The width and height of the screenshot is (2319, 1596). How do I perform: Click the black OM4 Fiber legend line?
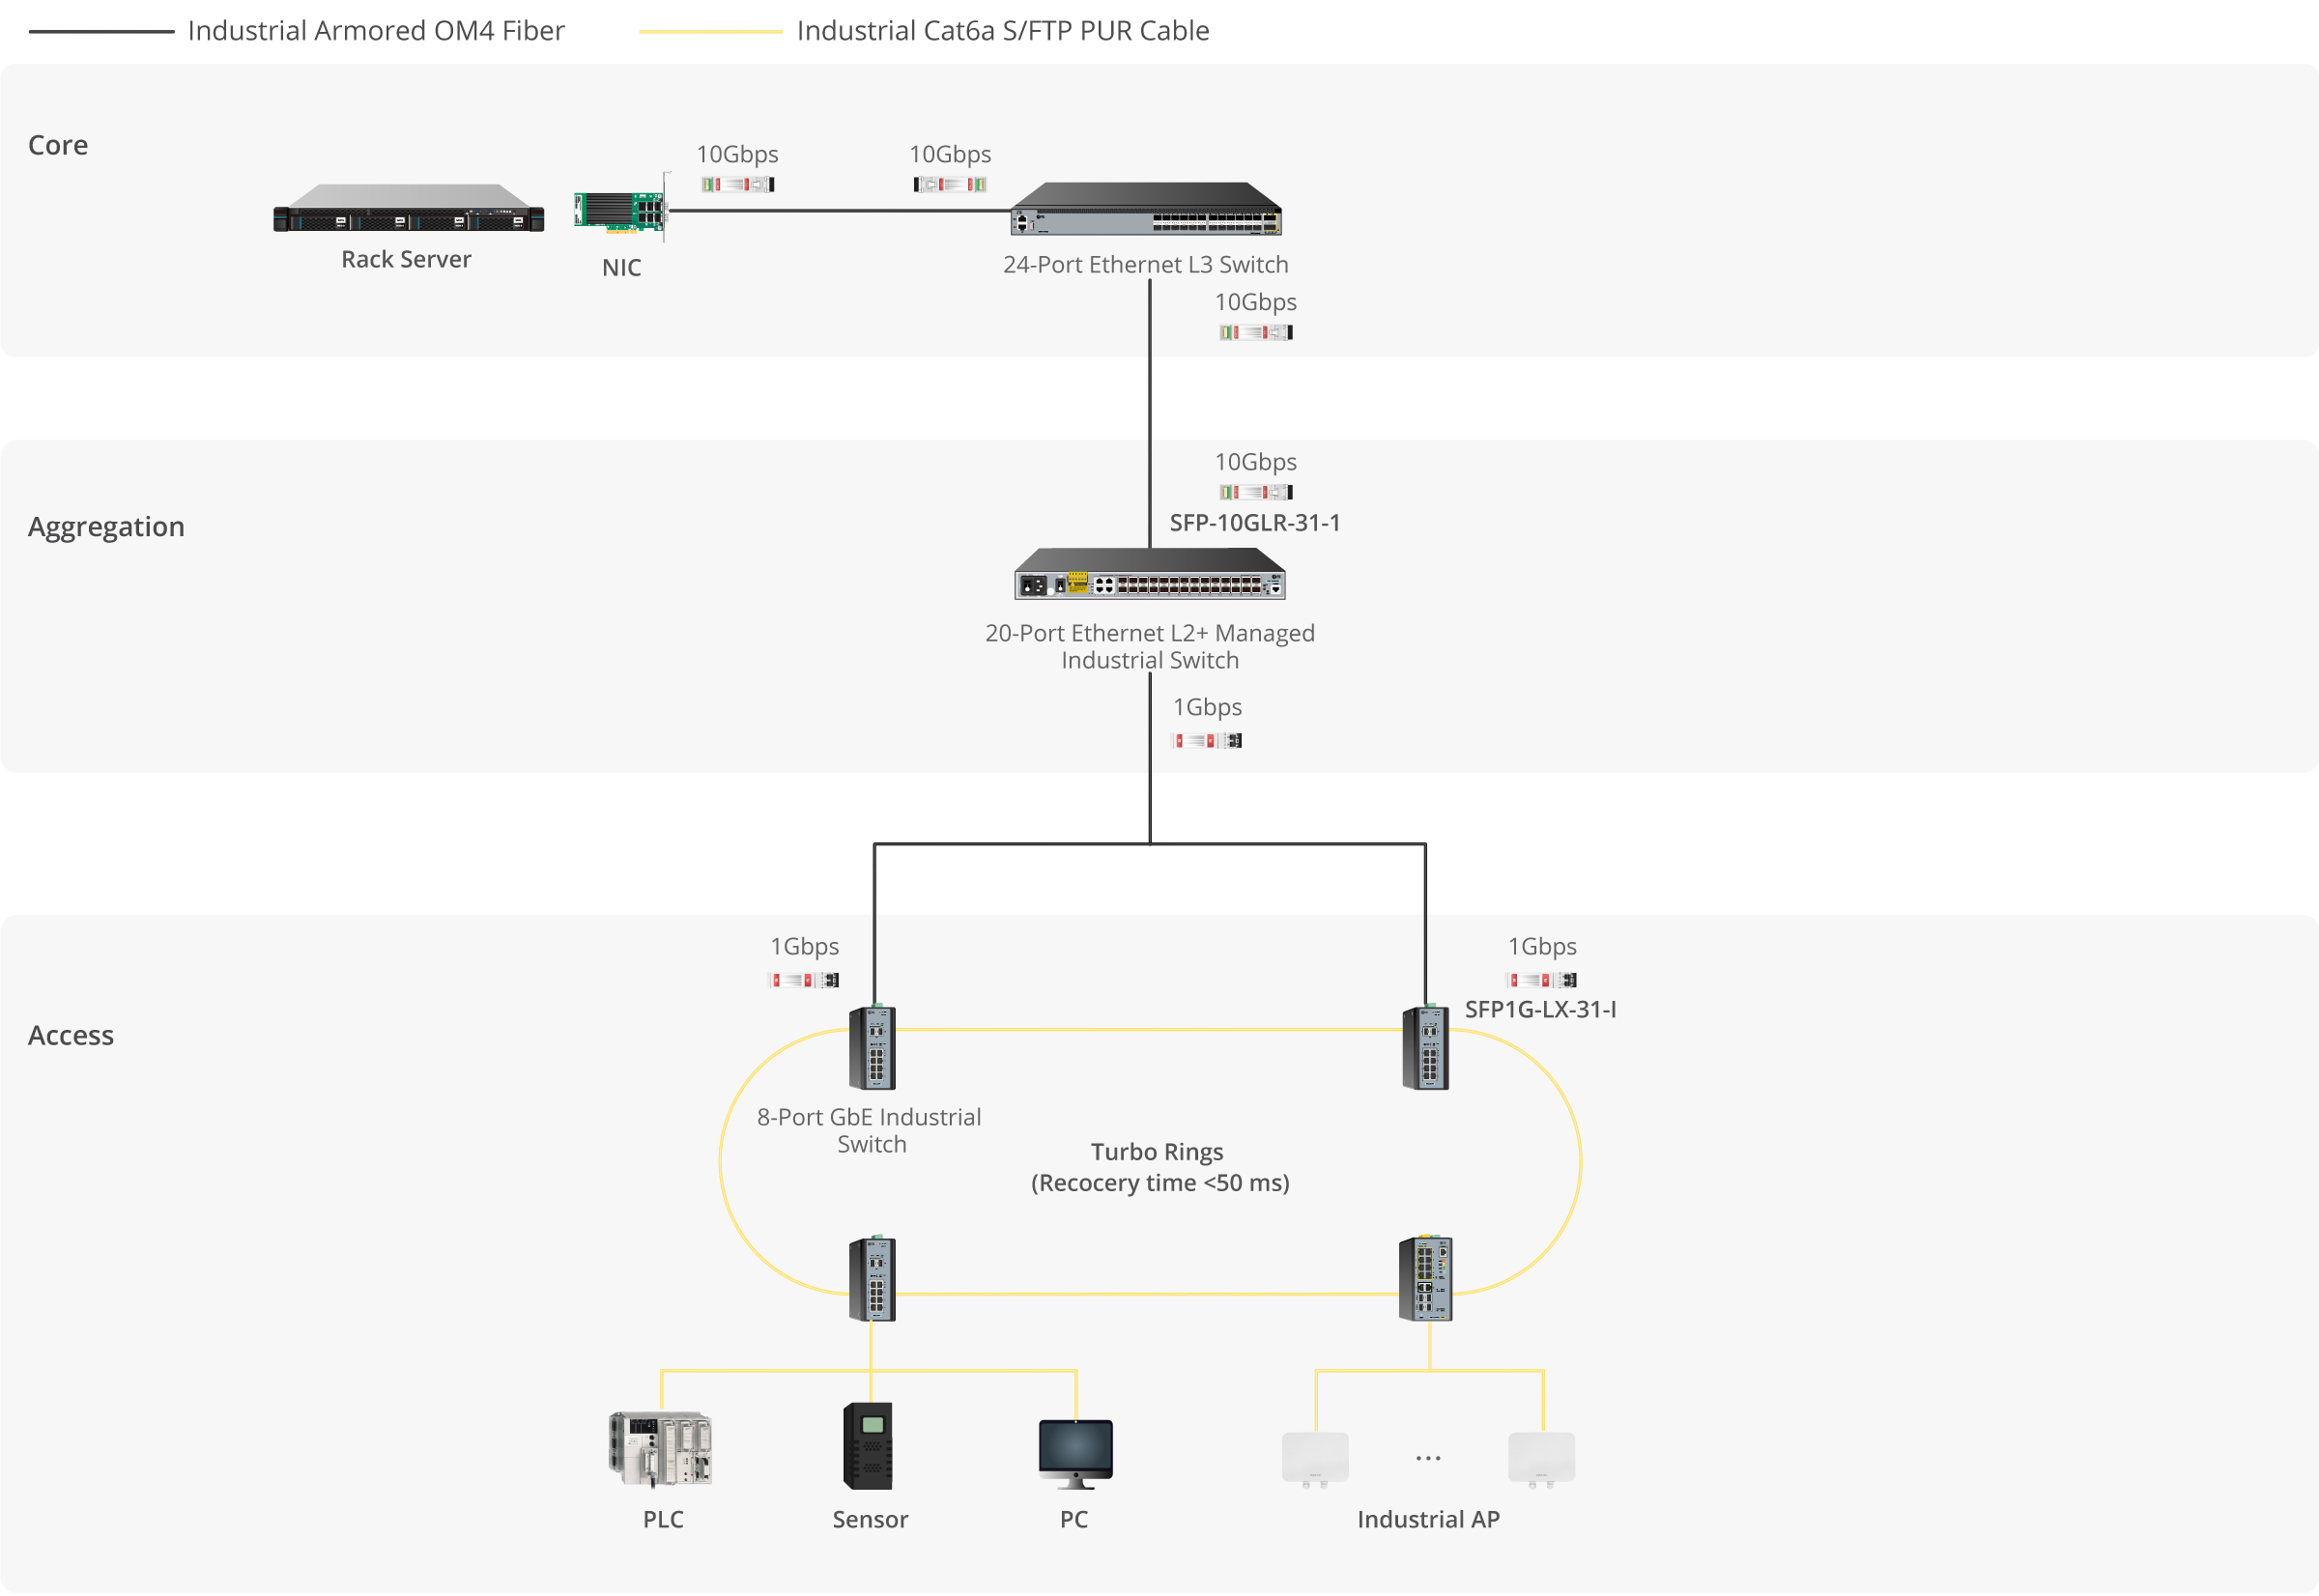pos(101,32)
